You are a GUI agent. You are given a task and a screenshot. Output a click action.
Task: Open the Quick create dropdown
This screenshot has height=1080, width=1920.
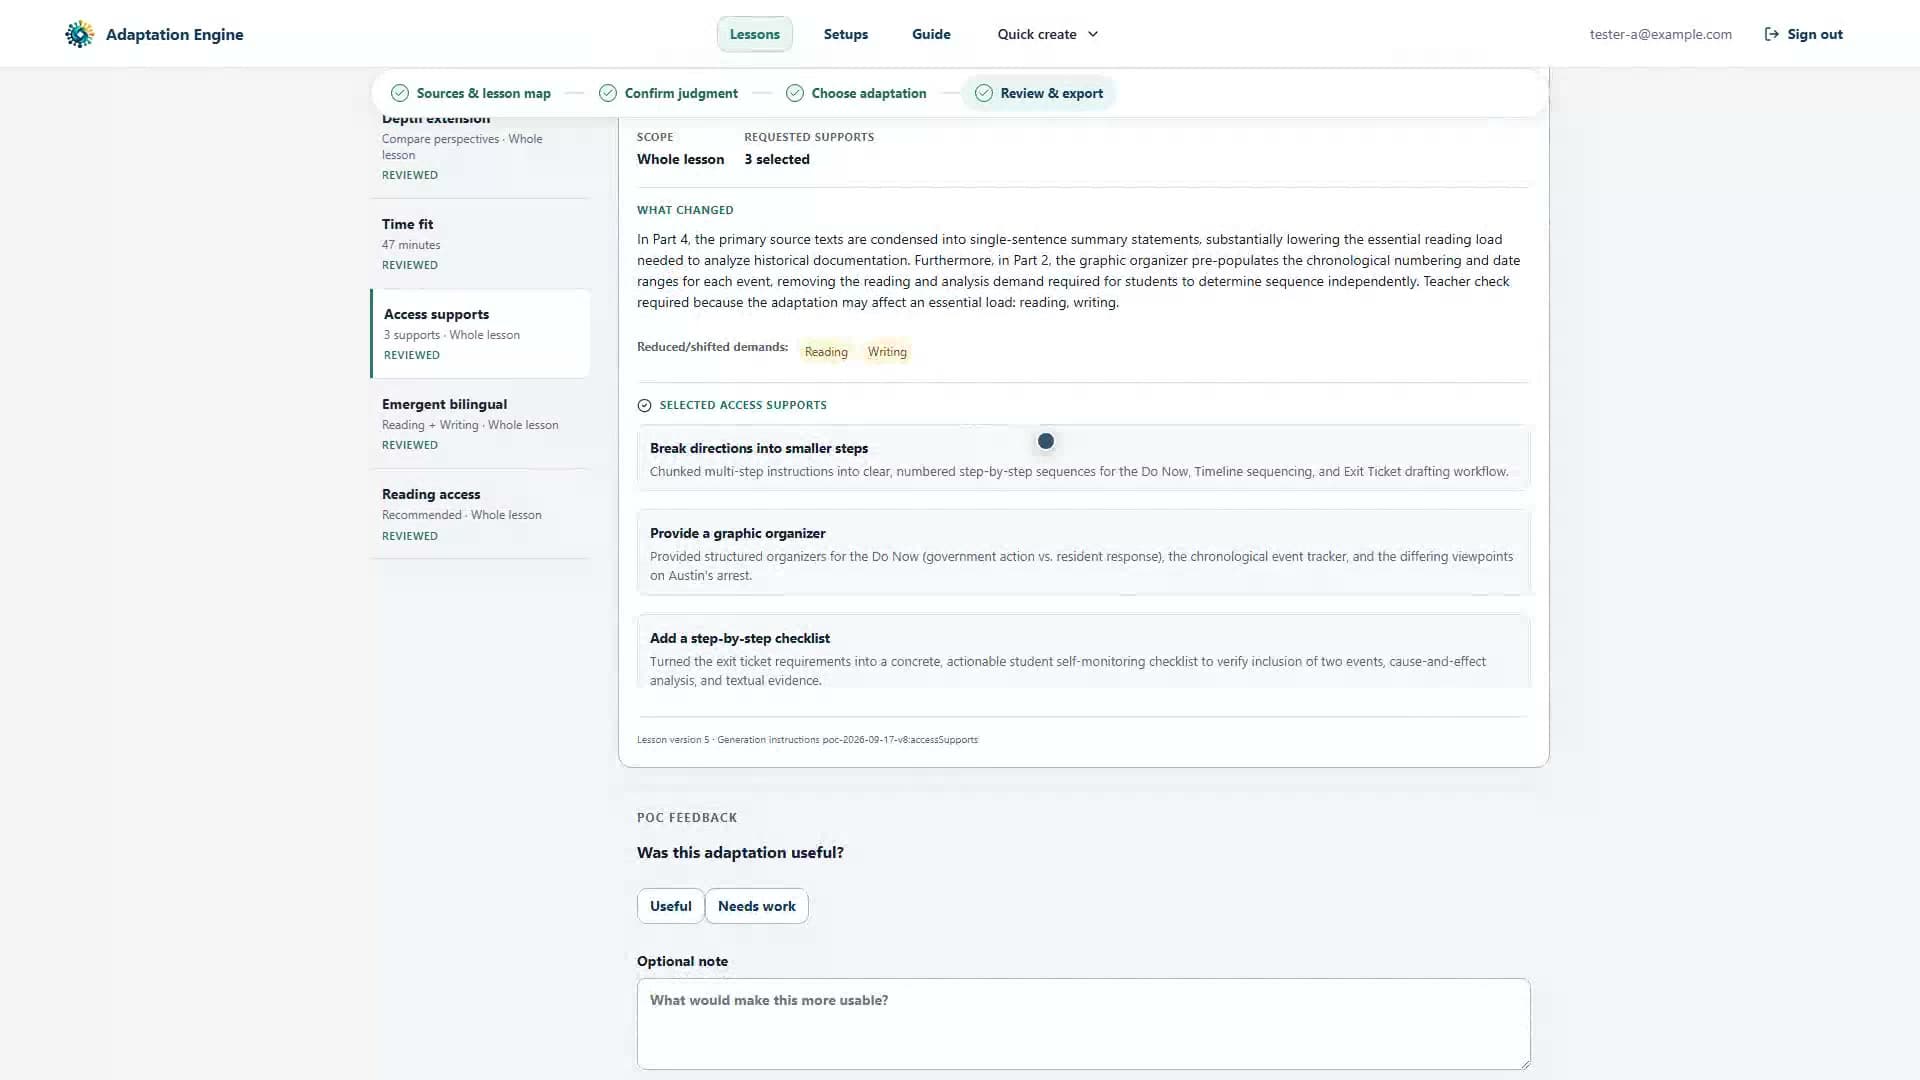1047,34
